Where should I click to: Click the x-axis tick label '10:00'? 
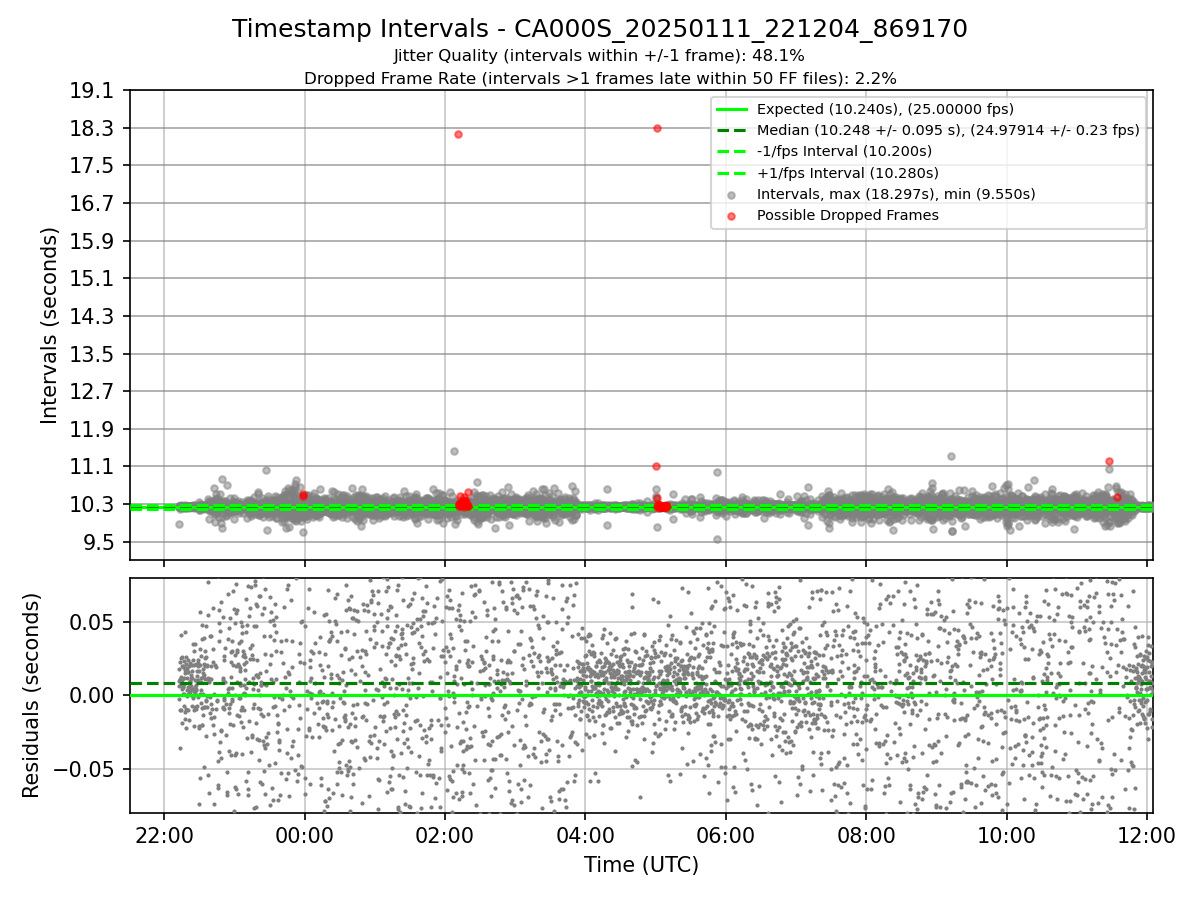1006,835
